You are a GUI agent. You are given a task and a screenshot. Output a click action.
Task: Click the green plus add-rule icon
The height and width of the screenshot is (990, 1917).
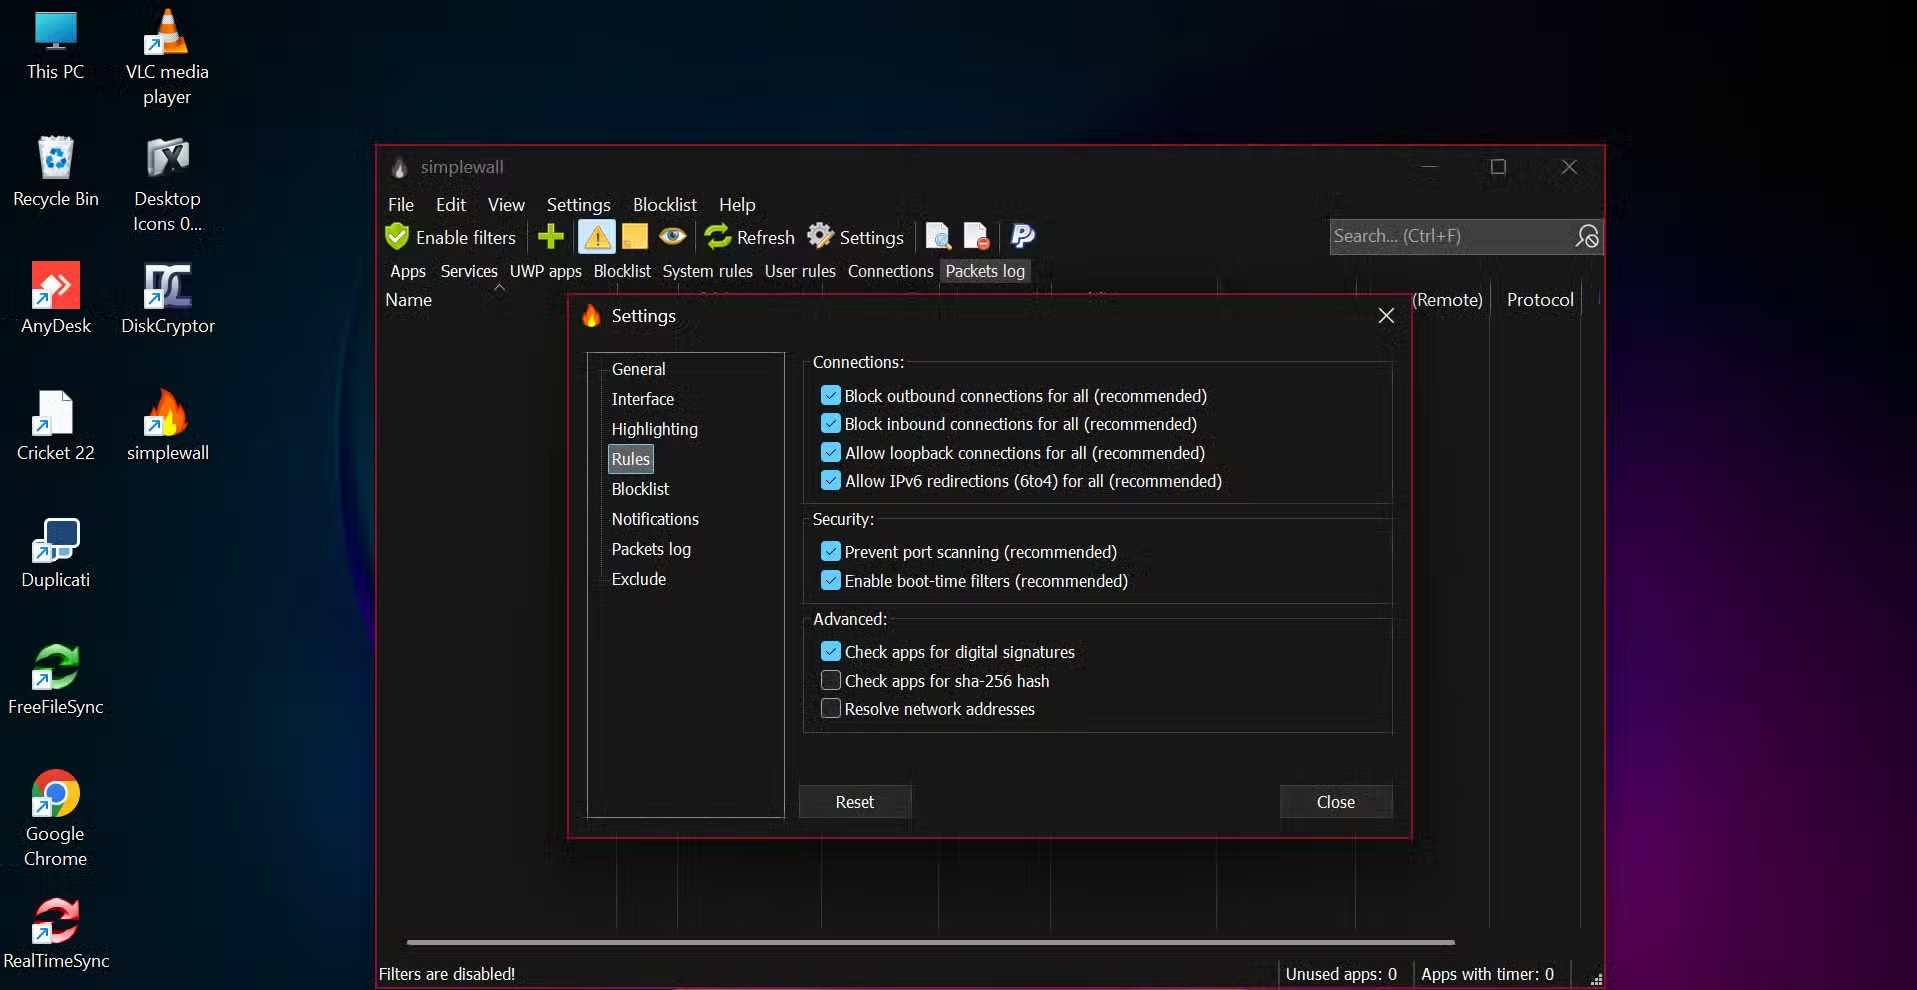tap(551, 237)
